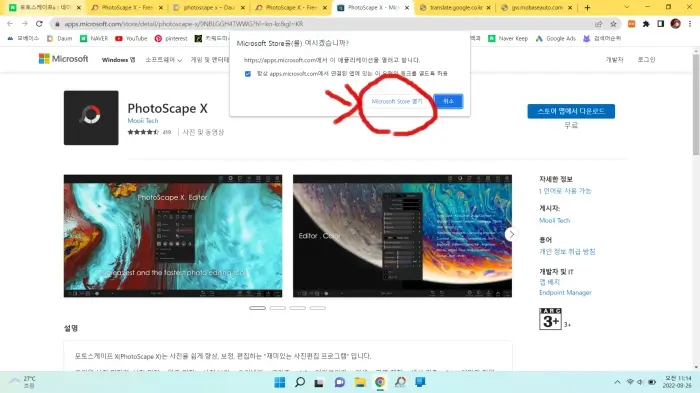The image size is (700, 393).
Task: Open the NAVER bookmark
Action: pyautogui.click(x=94, y=38)
